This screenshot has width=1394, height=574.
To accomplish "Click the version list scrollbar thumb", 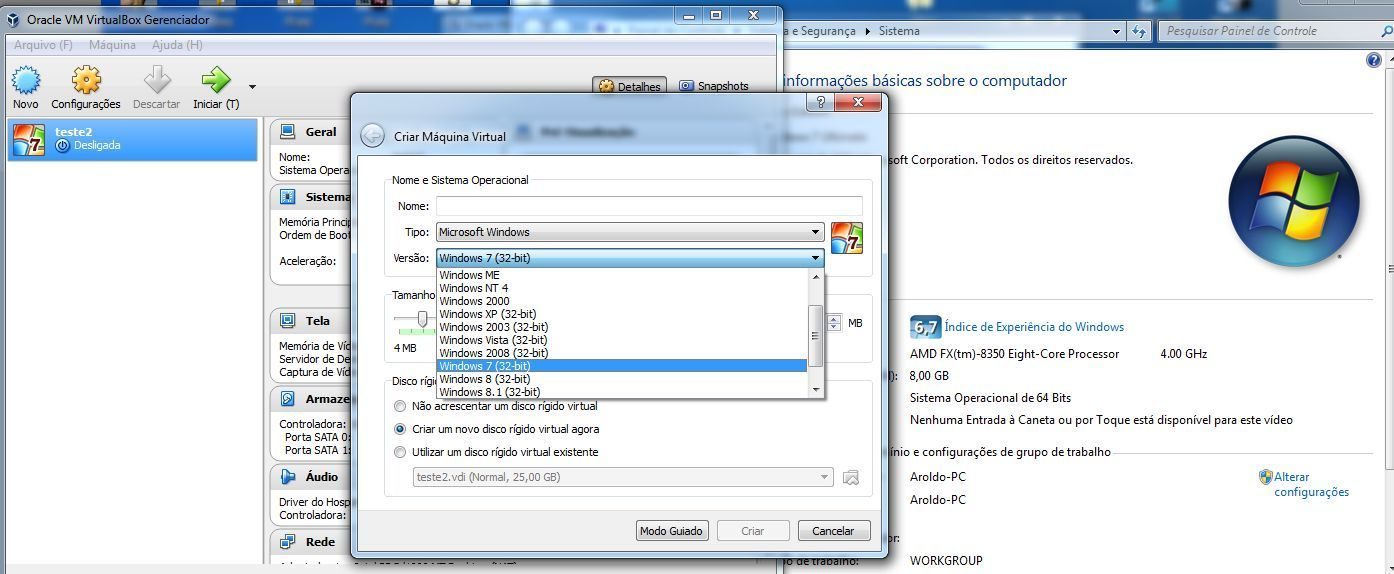I will tap(815, 335).
